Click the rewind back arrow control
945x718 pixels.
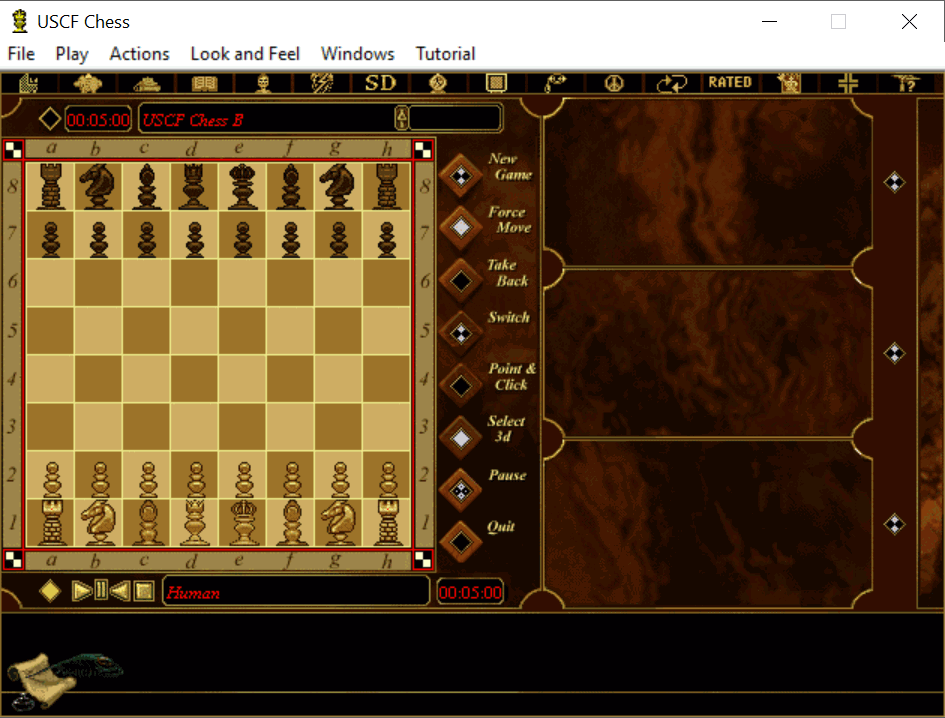pos(120,590)
